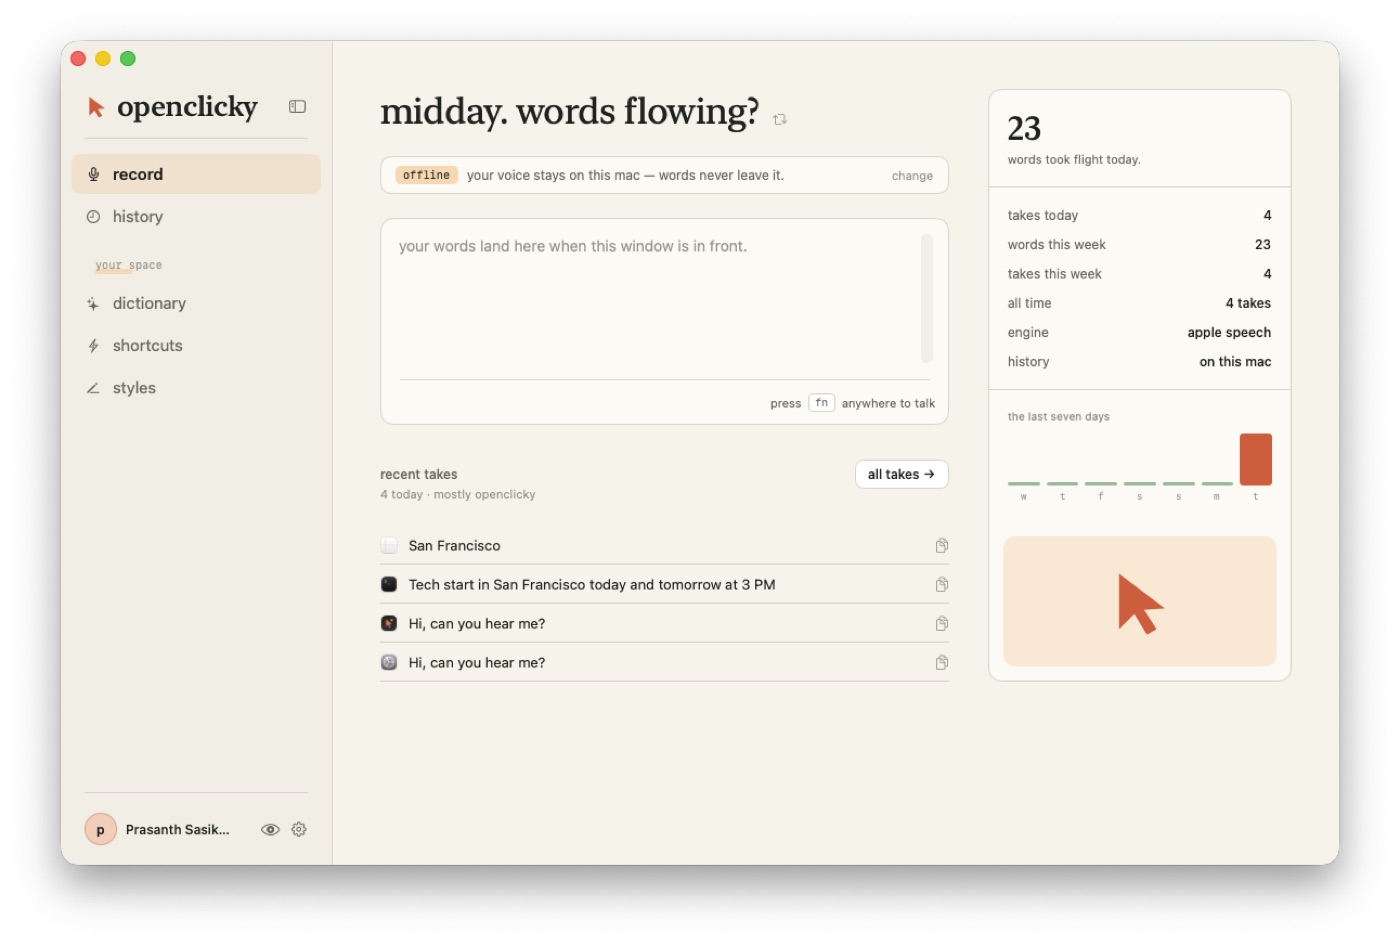Toggle visibility with the eye icon
This screenshot has height=945, width=1400.
pos(270,830)
